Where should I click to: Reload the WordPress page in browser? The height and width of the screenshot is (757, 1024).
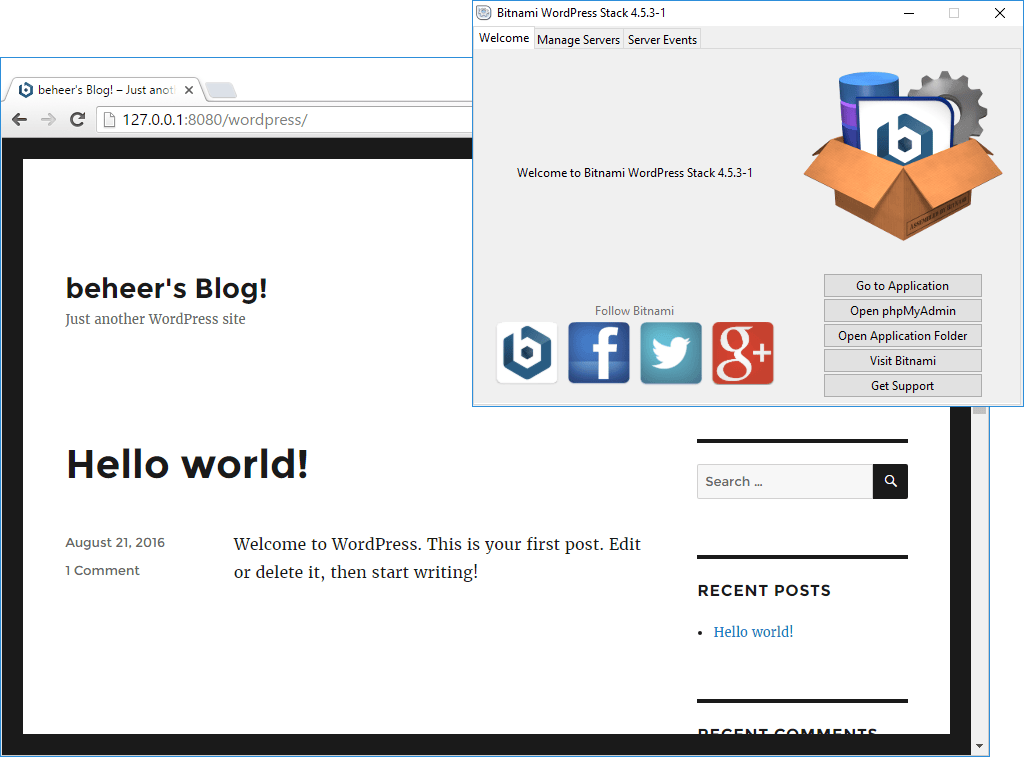pos(77,120)
